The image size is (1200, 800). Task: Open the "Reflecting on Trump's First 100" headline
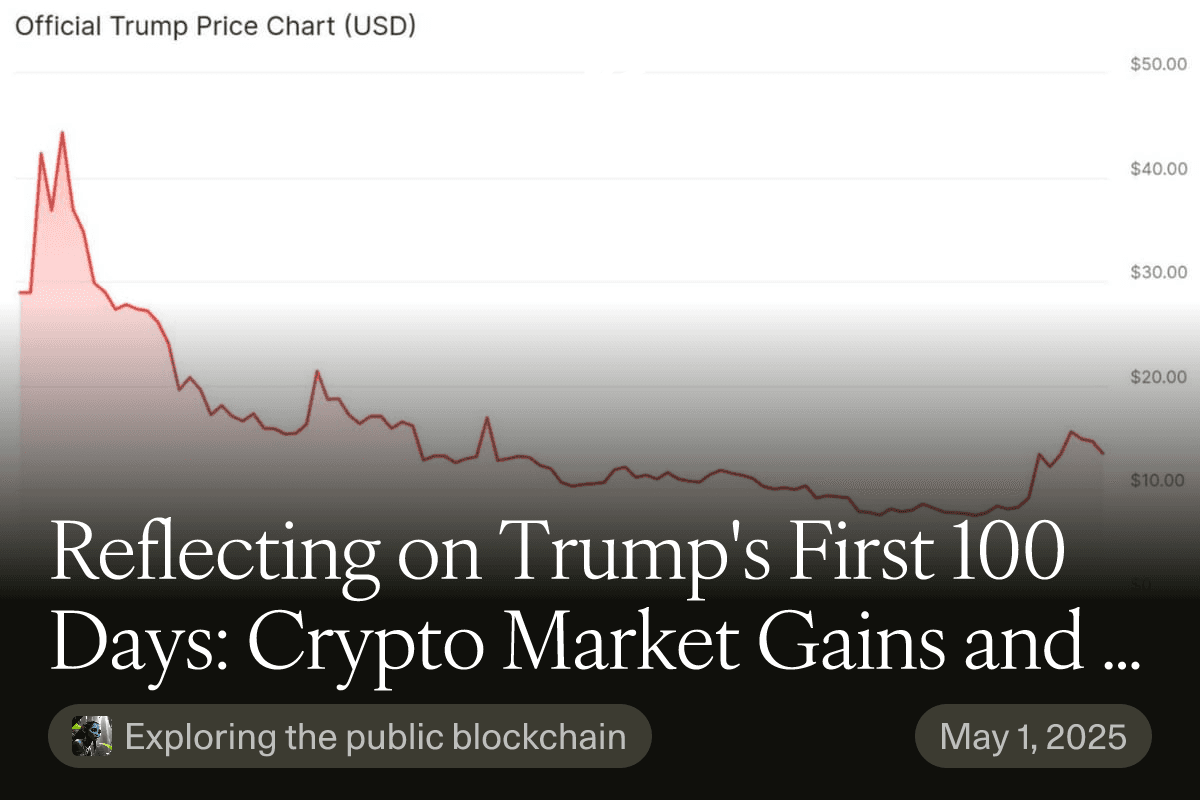point(557,554)
